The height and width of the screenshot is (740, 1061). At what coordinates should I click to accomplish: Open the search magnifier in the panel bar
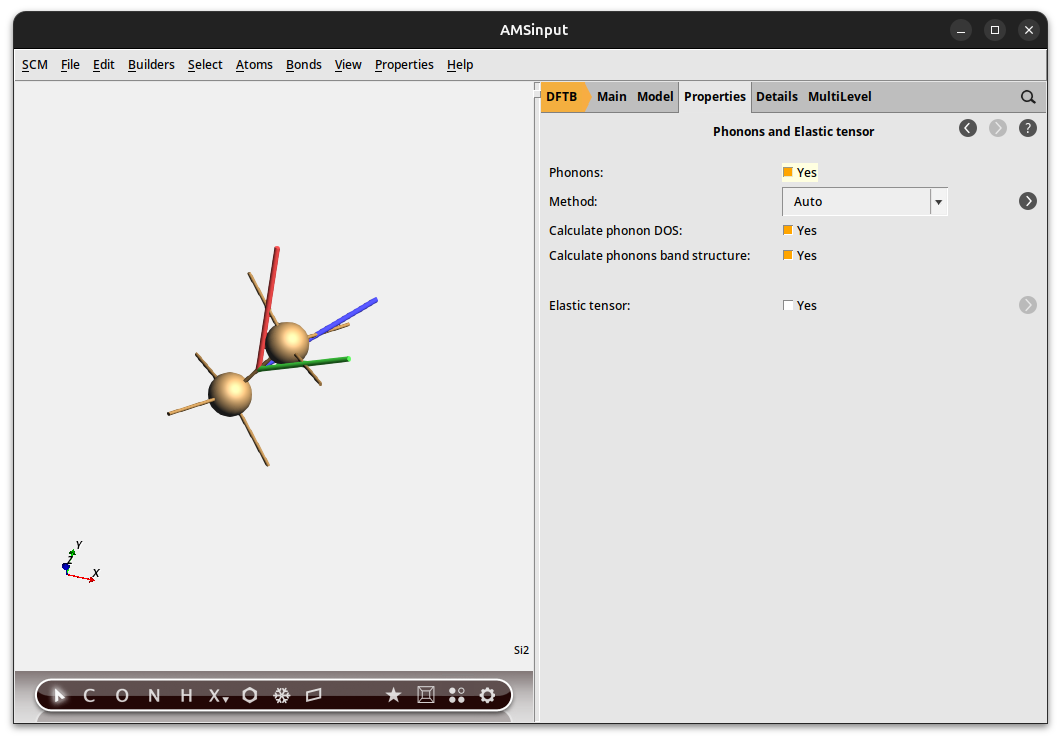pyautogui.click(x=1028, y=96)
